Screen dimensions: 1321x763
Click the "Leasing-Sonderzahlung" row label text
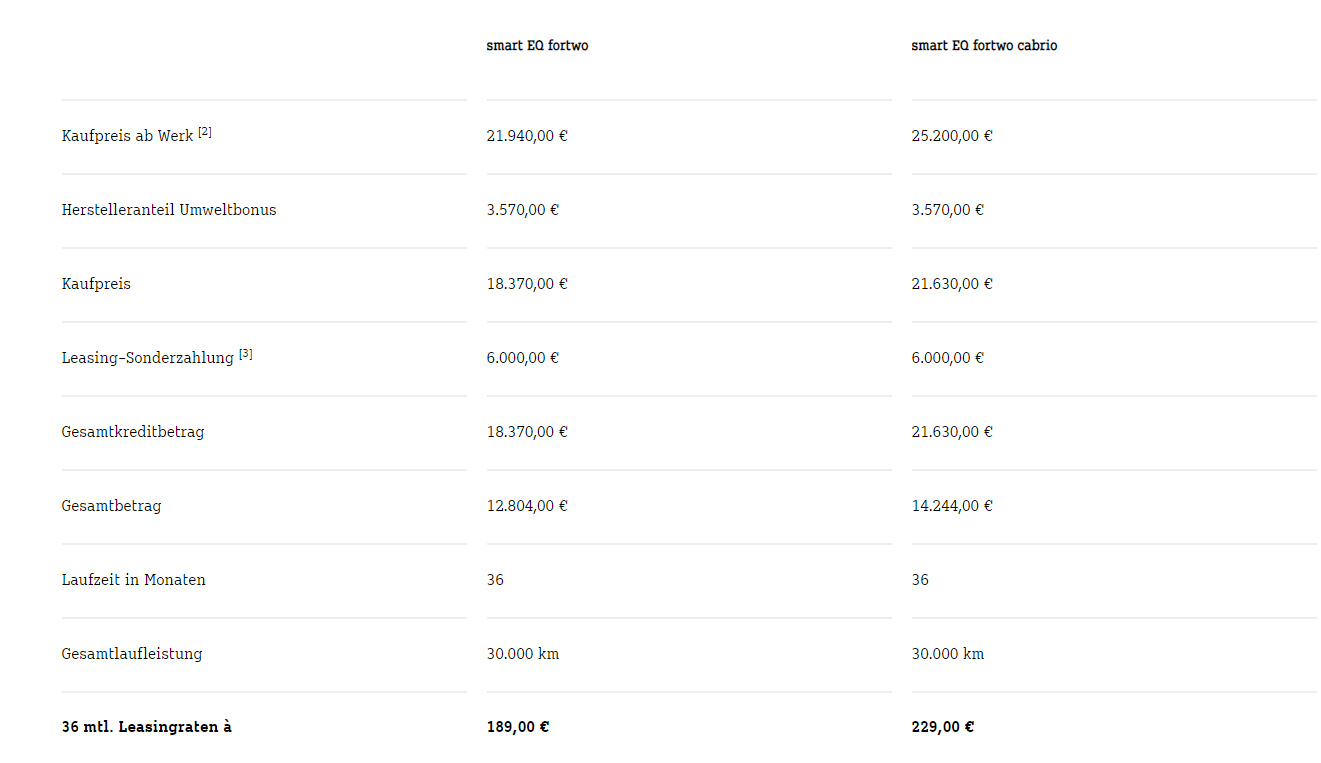147,358
